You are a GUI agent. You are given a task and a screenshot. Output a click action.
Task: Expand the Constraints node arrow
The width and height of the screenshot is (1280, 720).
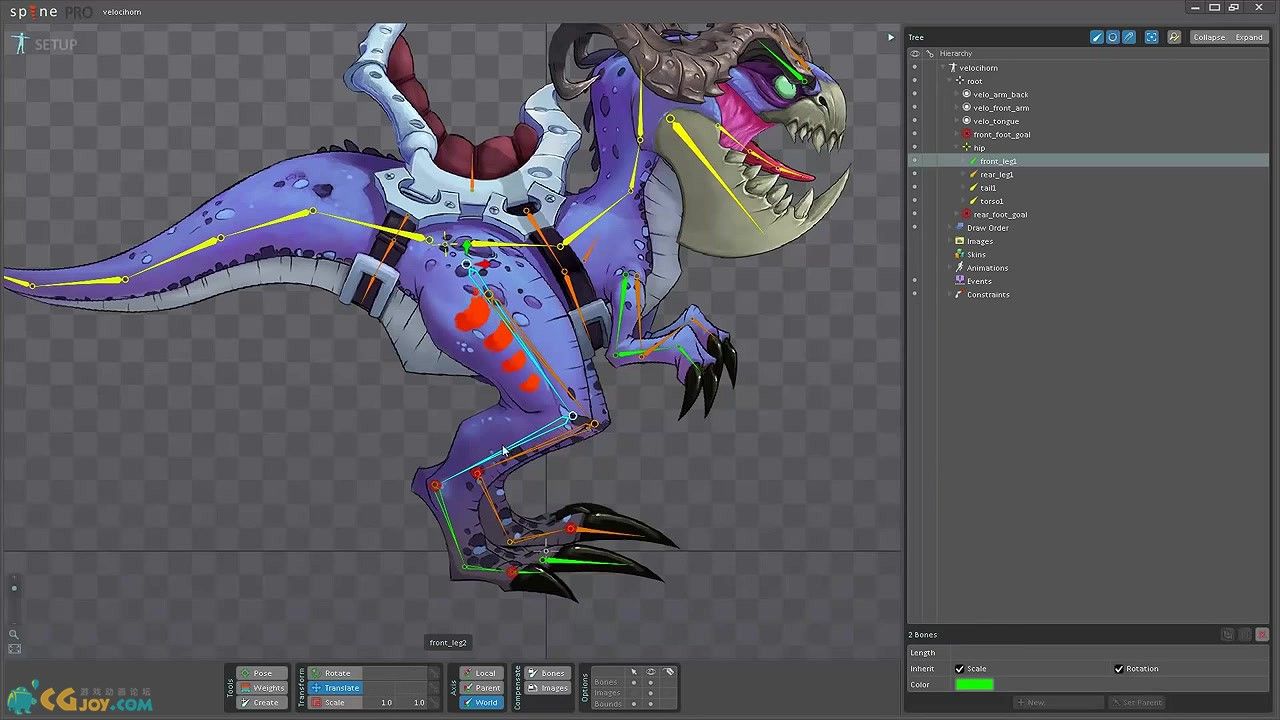949,294
